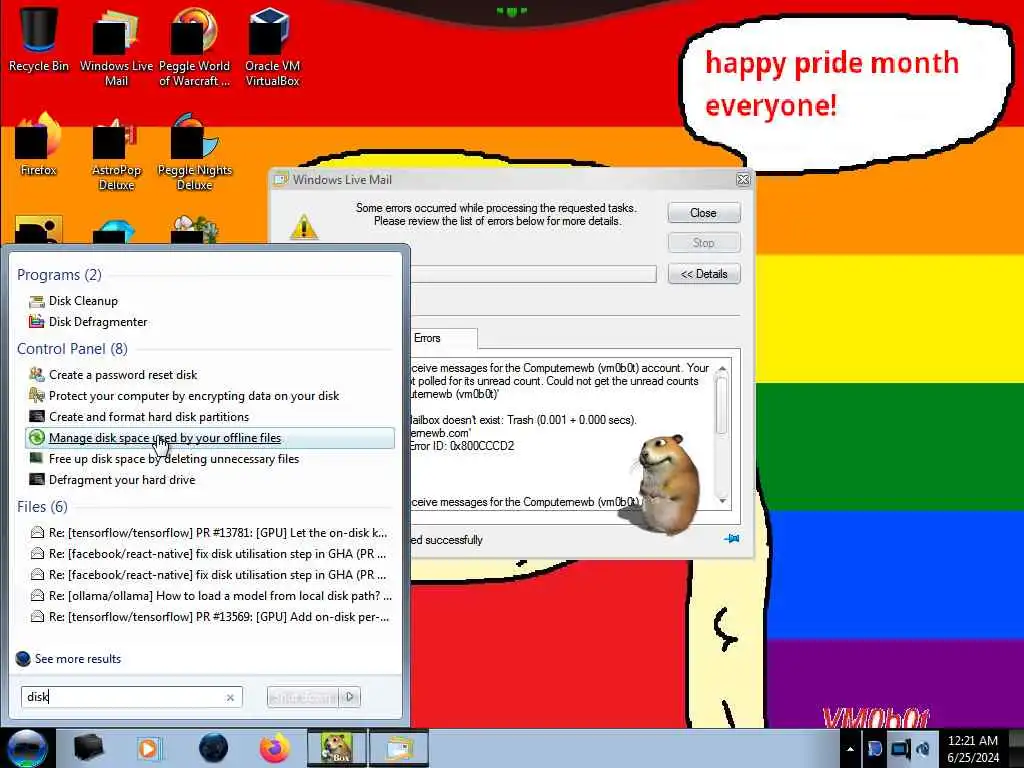
Task: Open ollama How to load a model email
Action: pyautogui.click(x=210, y=596)
